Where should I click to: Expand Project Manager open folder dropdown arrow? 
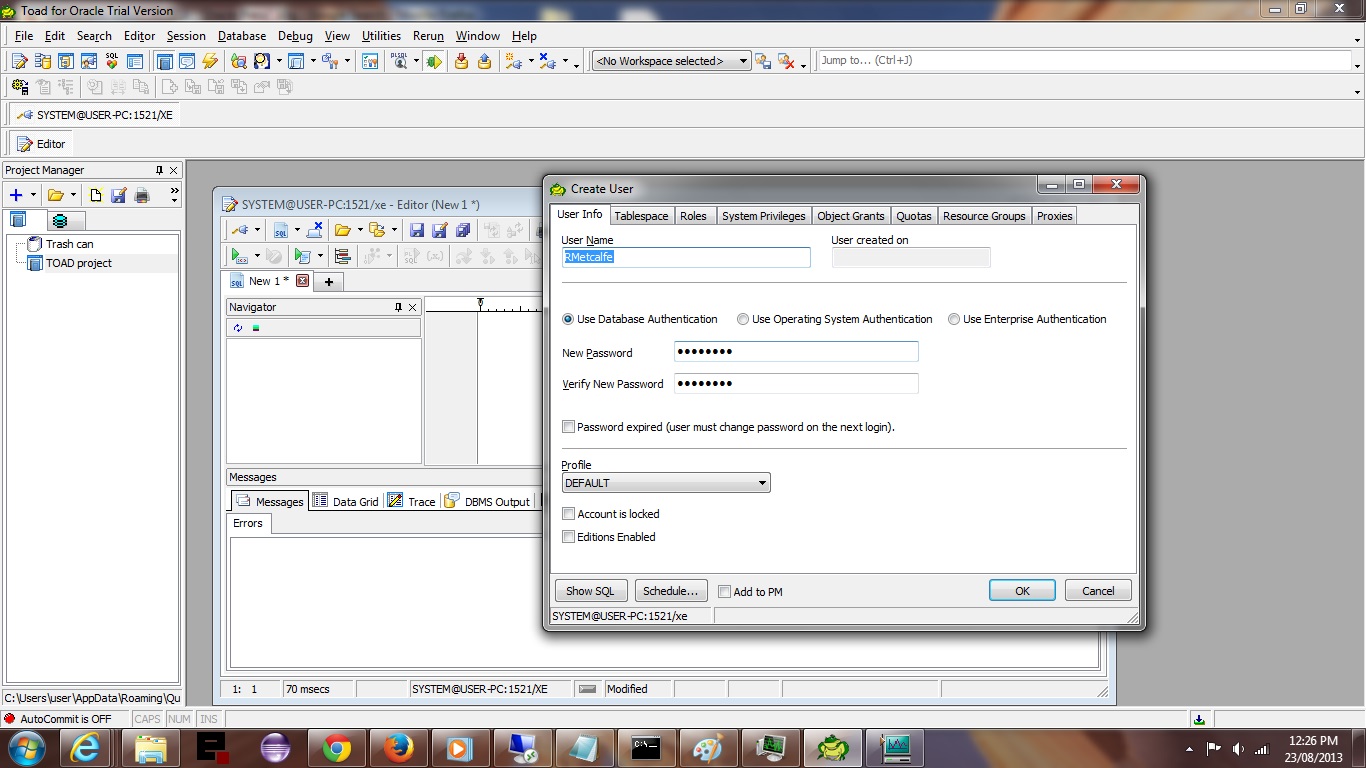tap(73, 195)
